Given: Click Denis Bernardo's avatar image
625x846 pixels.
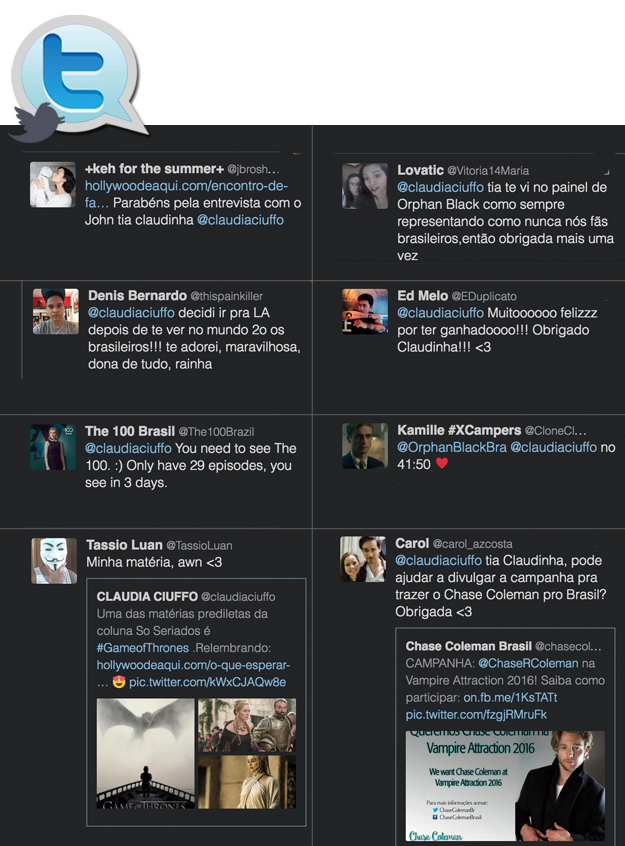Looking at the screenshot, I should [55, 311].
